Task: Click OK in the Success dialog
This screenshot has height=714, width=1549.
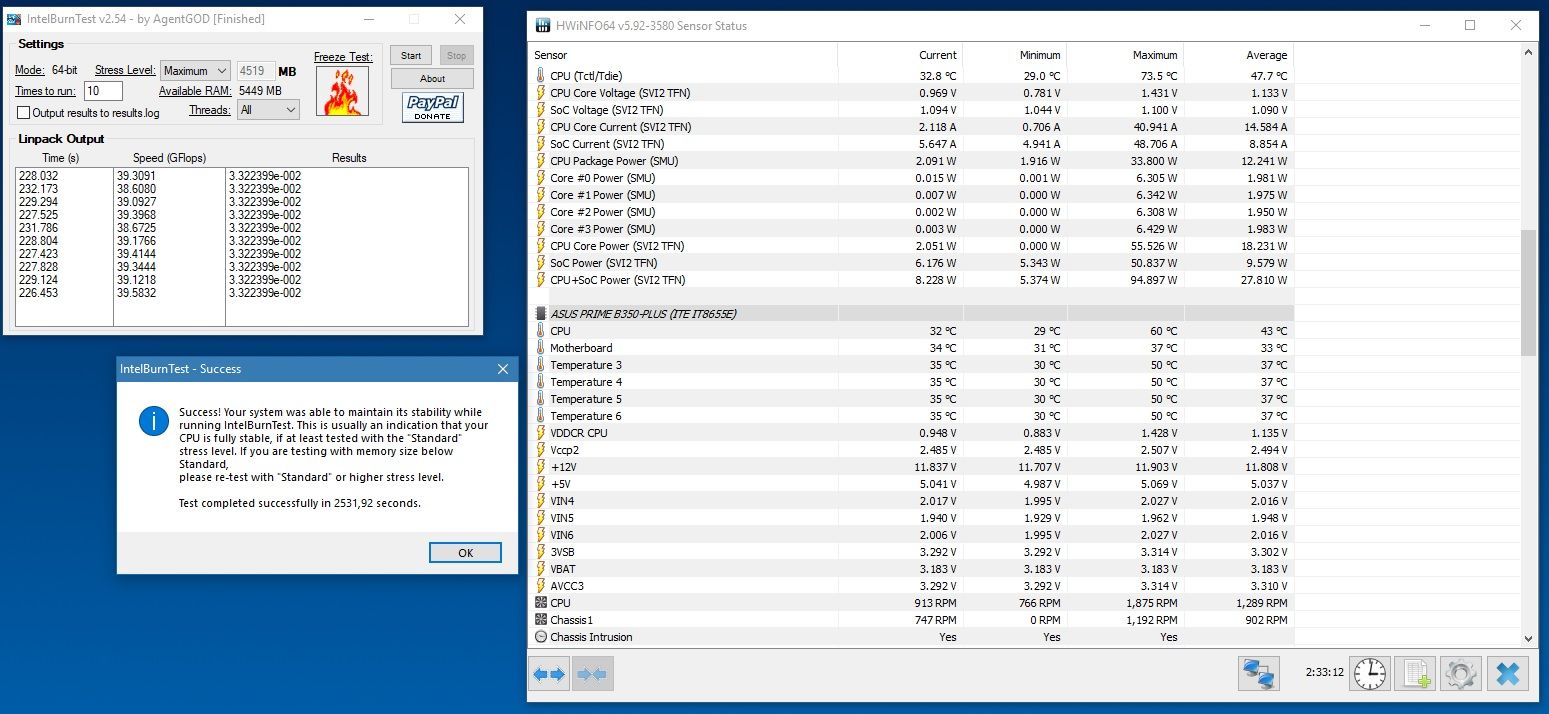Action: (x=465, y=553)
